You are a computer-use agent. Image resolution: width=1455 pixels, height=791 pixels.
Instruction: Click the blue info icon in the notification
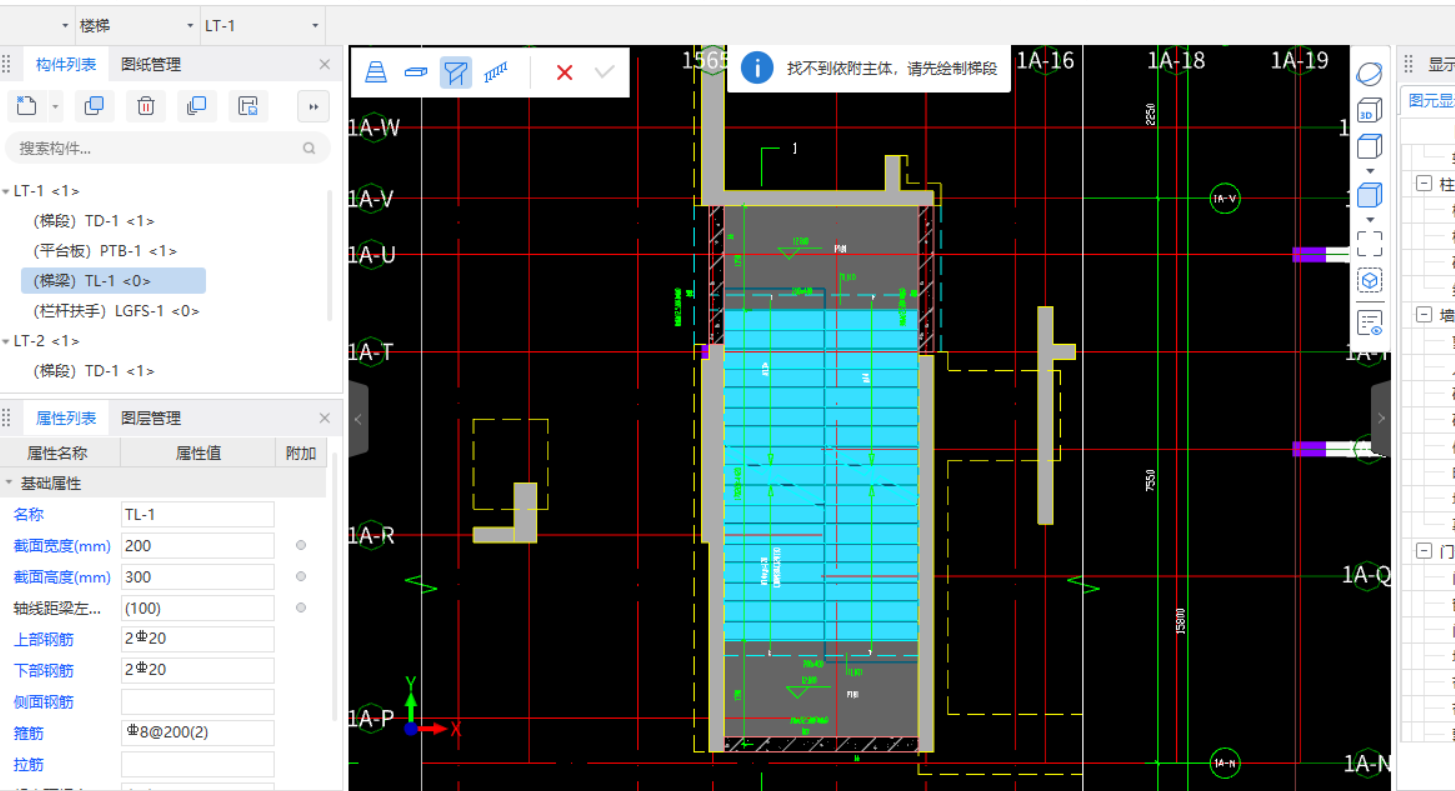pyautogui.click(x=757, y=68)
